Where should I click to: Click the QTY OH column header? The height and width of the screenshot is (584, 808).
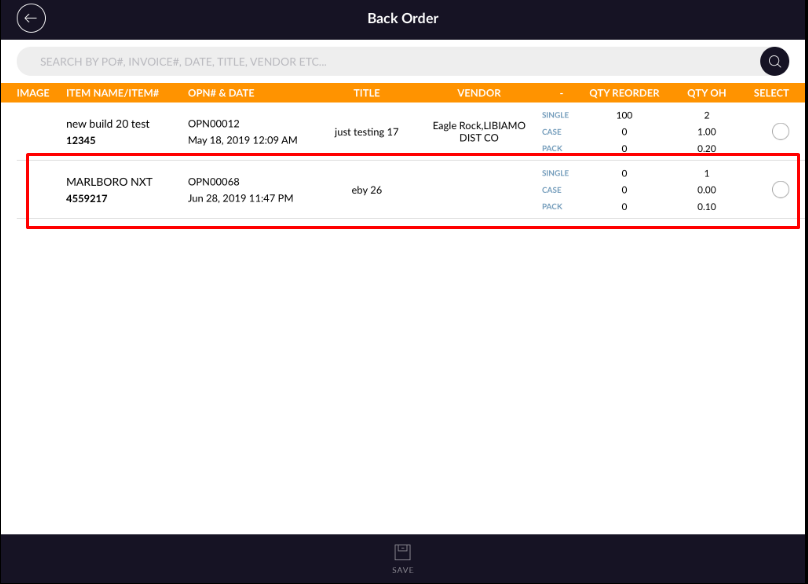click(x=706, y=93)
